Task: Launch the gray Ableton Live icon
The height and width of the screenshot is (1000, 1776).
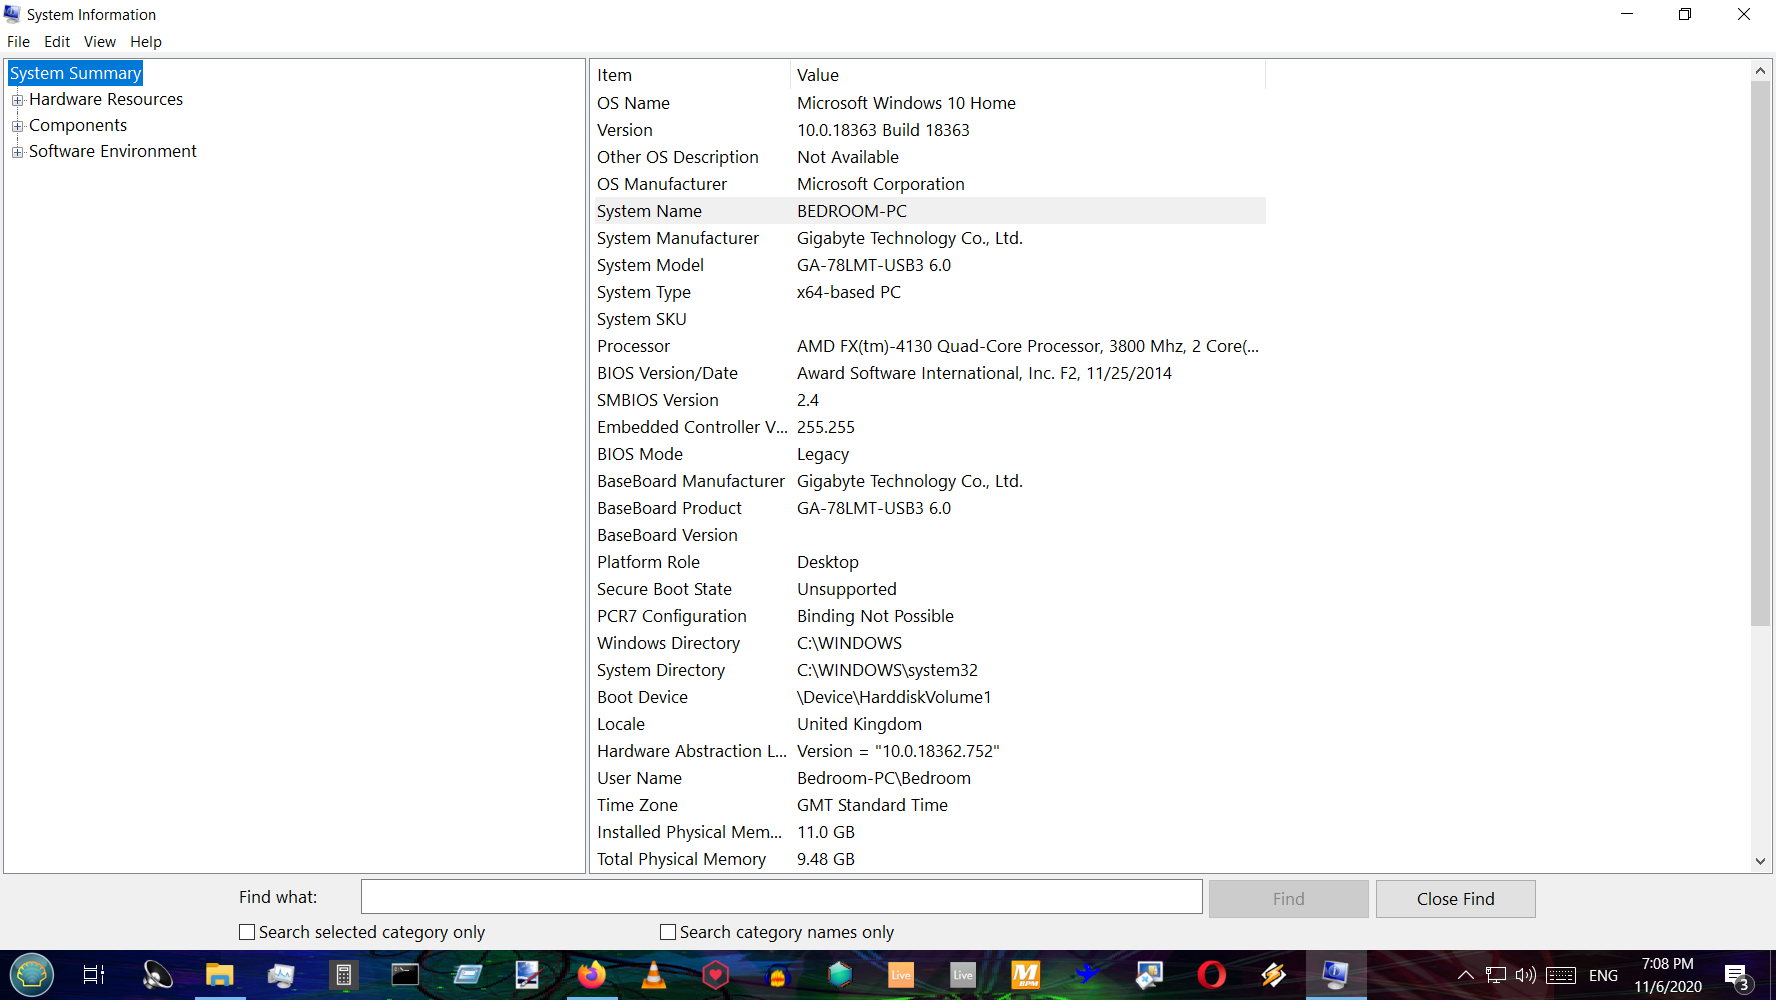Action: [x=963, y=974]
